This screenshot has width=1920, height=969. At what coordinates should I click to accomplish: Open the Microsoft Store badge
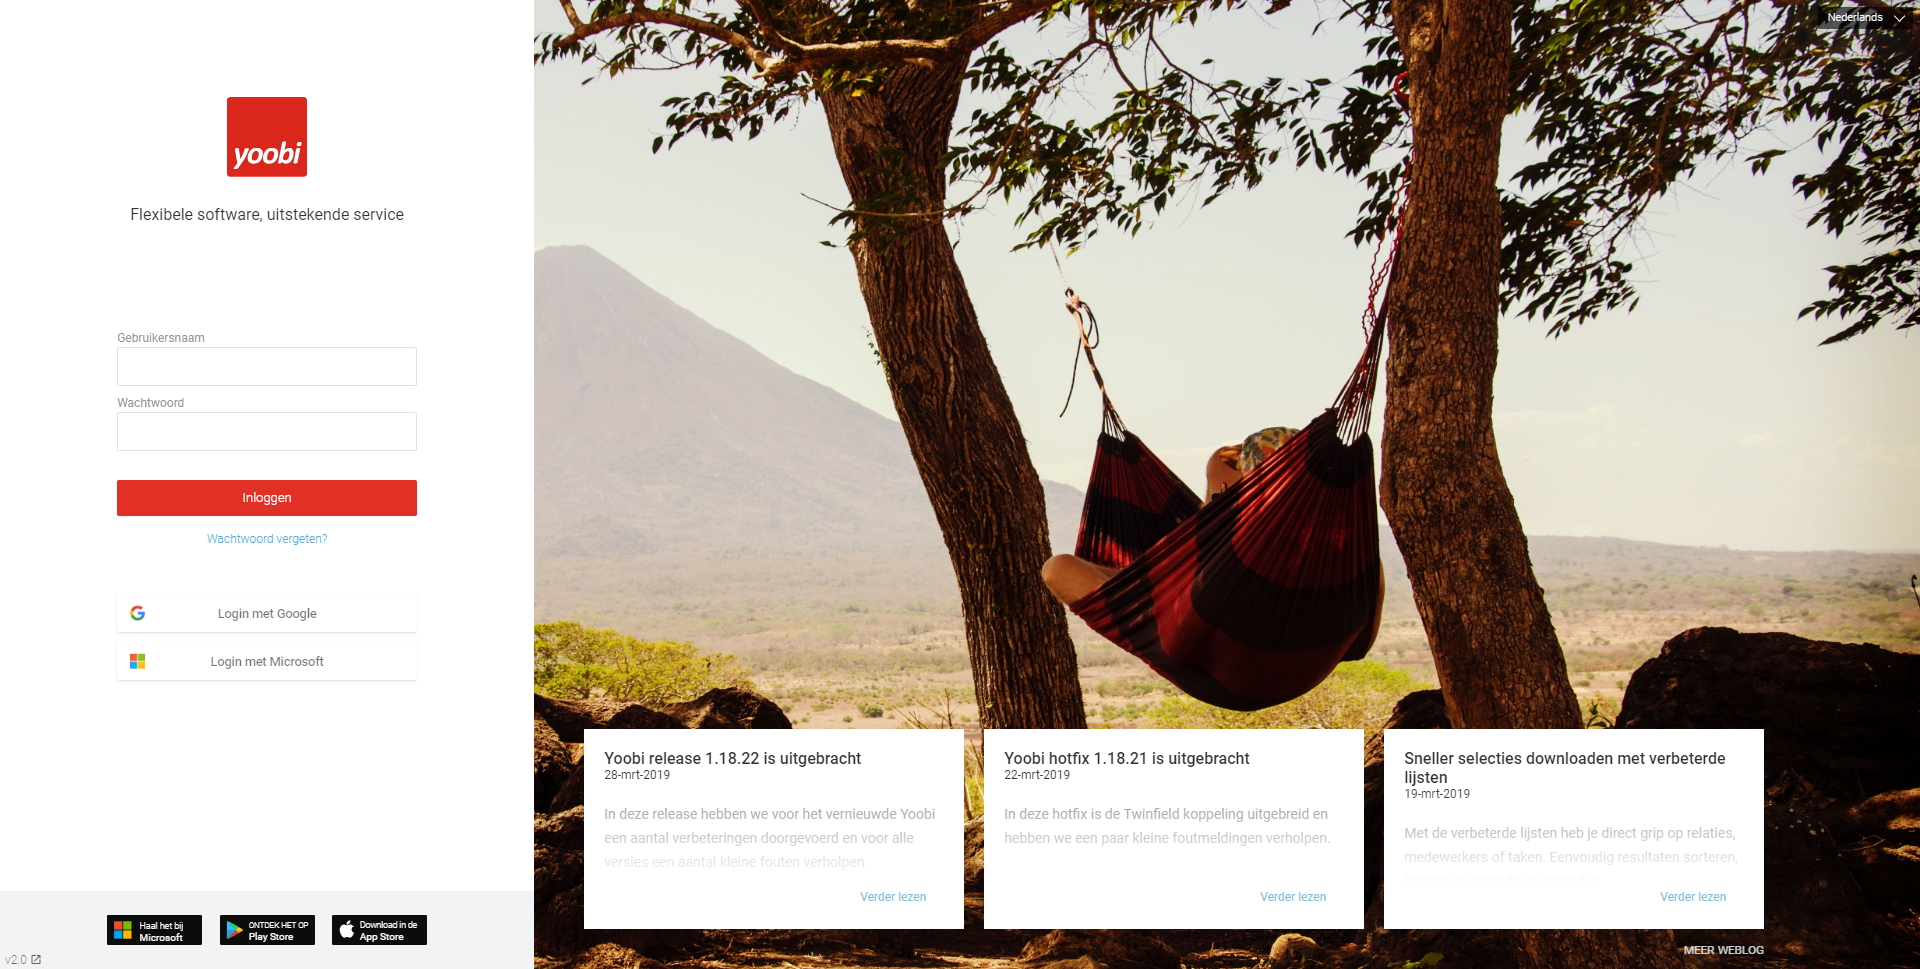pyautogui.click(x=154, y=930)
